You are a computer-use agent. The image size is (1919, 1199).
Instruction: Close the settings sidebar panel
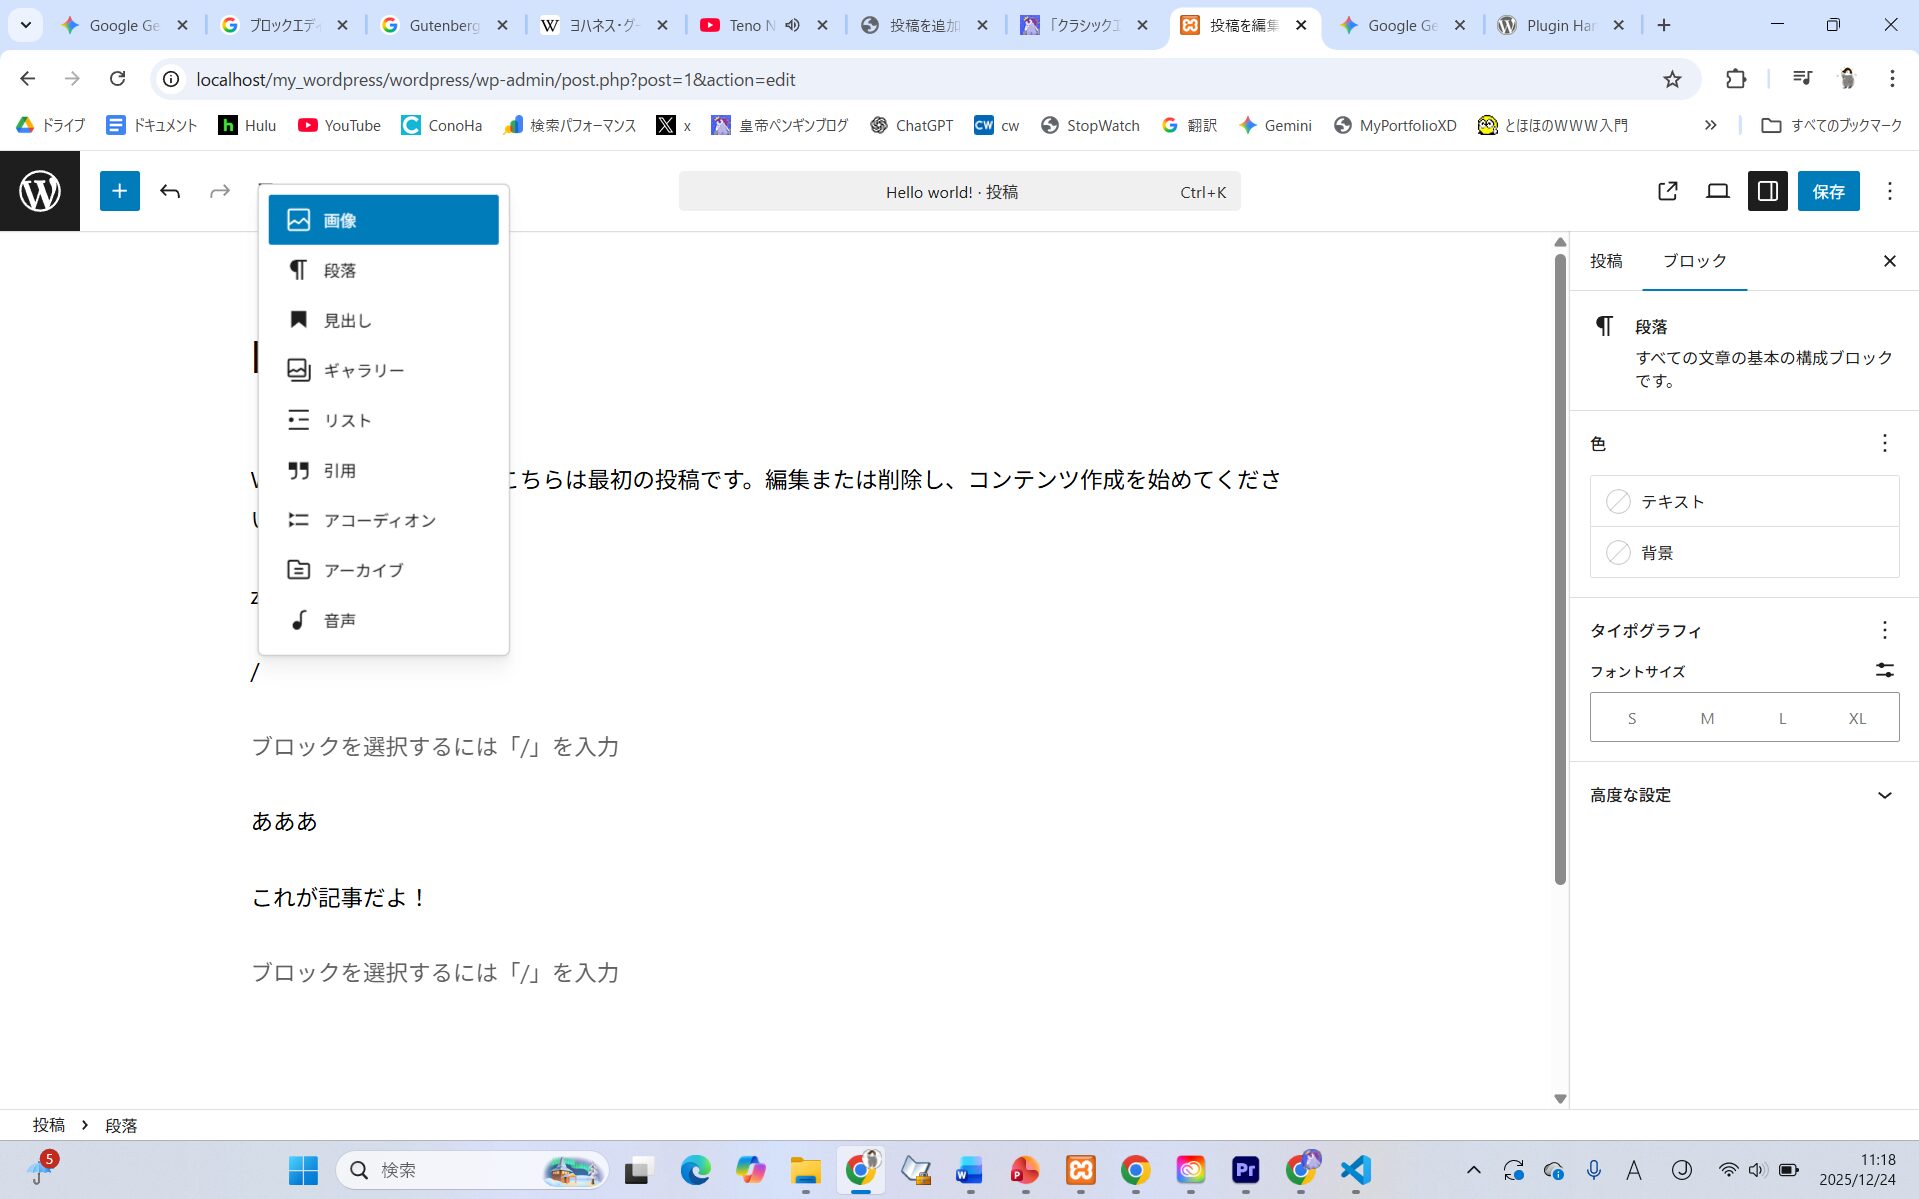click(x=1889, y=261)
